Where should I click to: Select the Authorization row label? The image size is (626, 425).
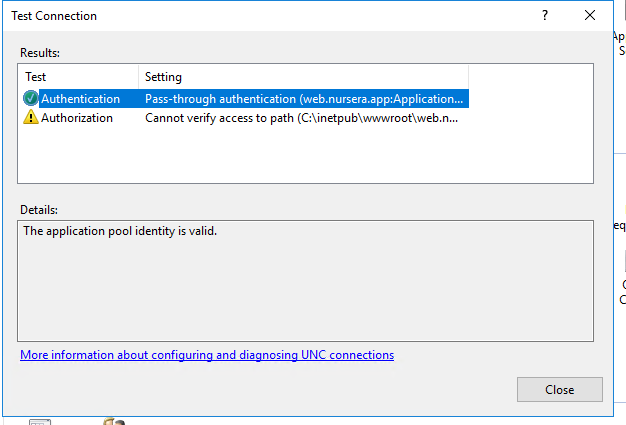click(77, 118)
